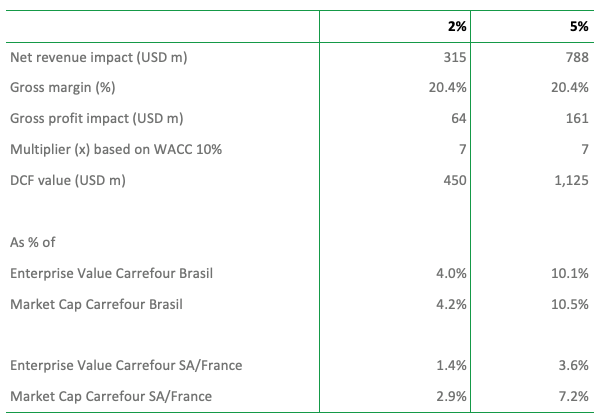Click the 2% column header
Image resolution: width=607 pixels, height=419 pixels.
click(x=457, y=26)
